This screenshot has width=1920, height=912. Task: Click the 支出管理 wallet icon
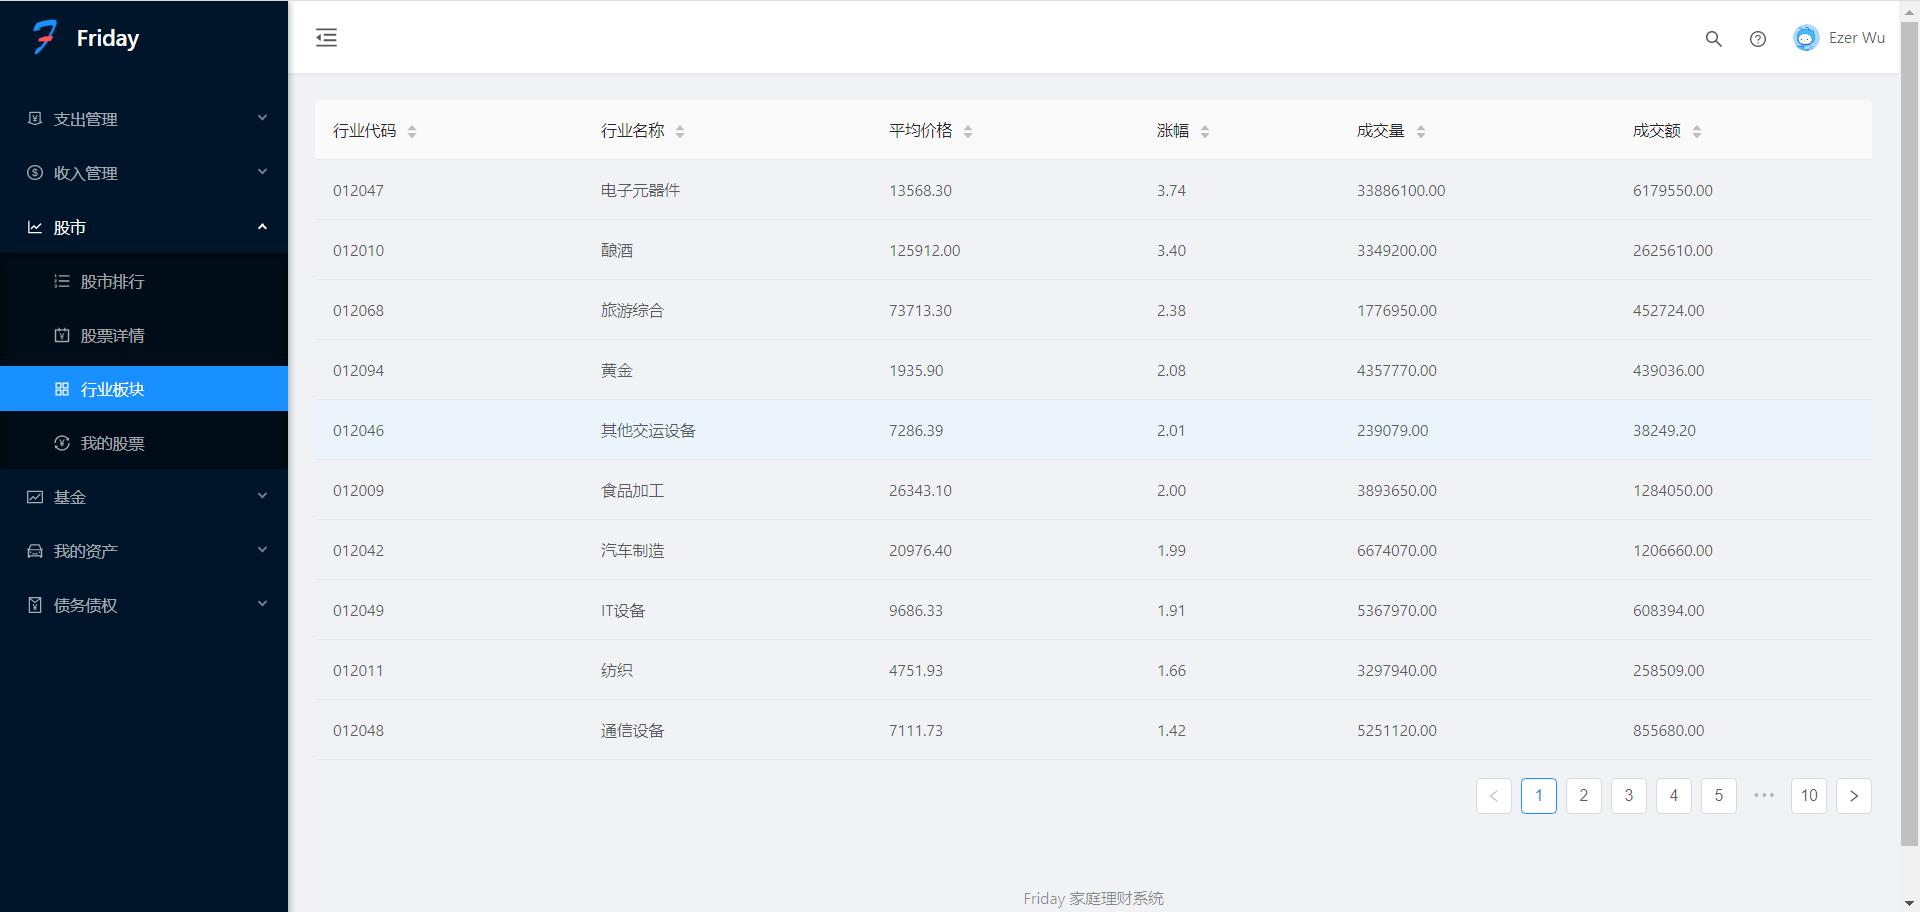33,118
